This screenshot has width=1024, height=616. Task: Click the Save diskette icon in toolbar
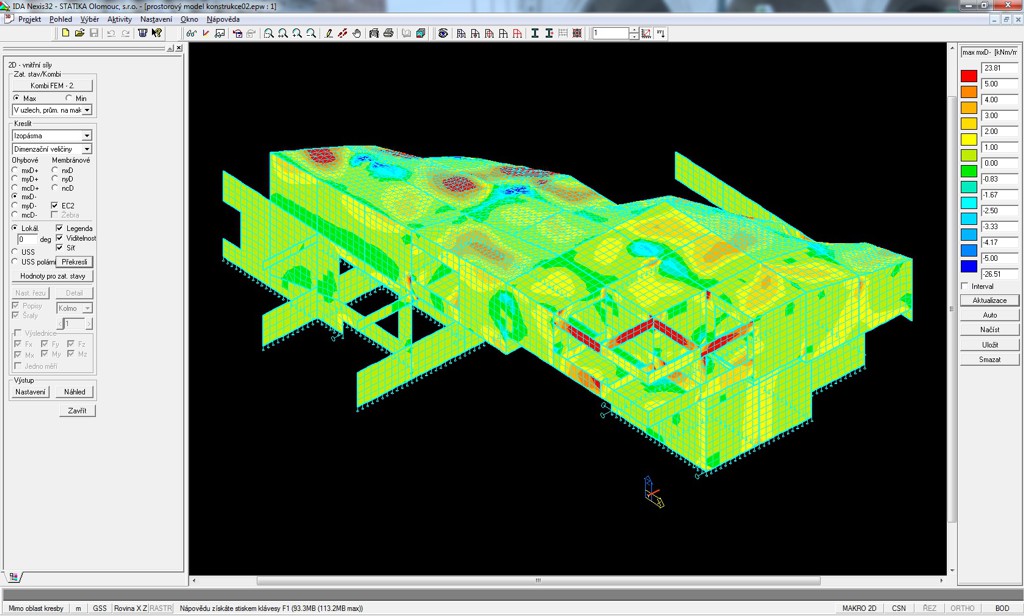point(94,33)
